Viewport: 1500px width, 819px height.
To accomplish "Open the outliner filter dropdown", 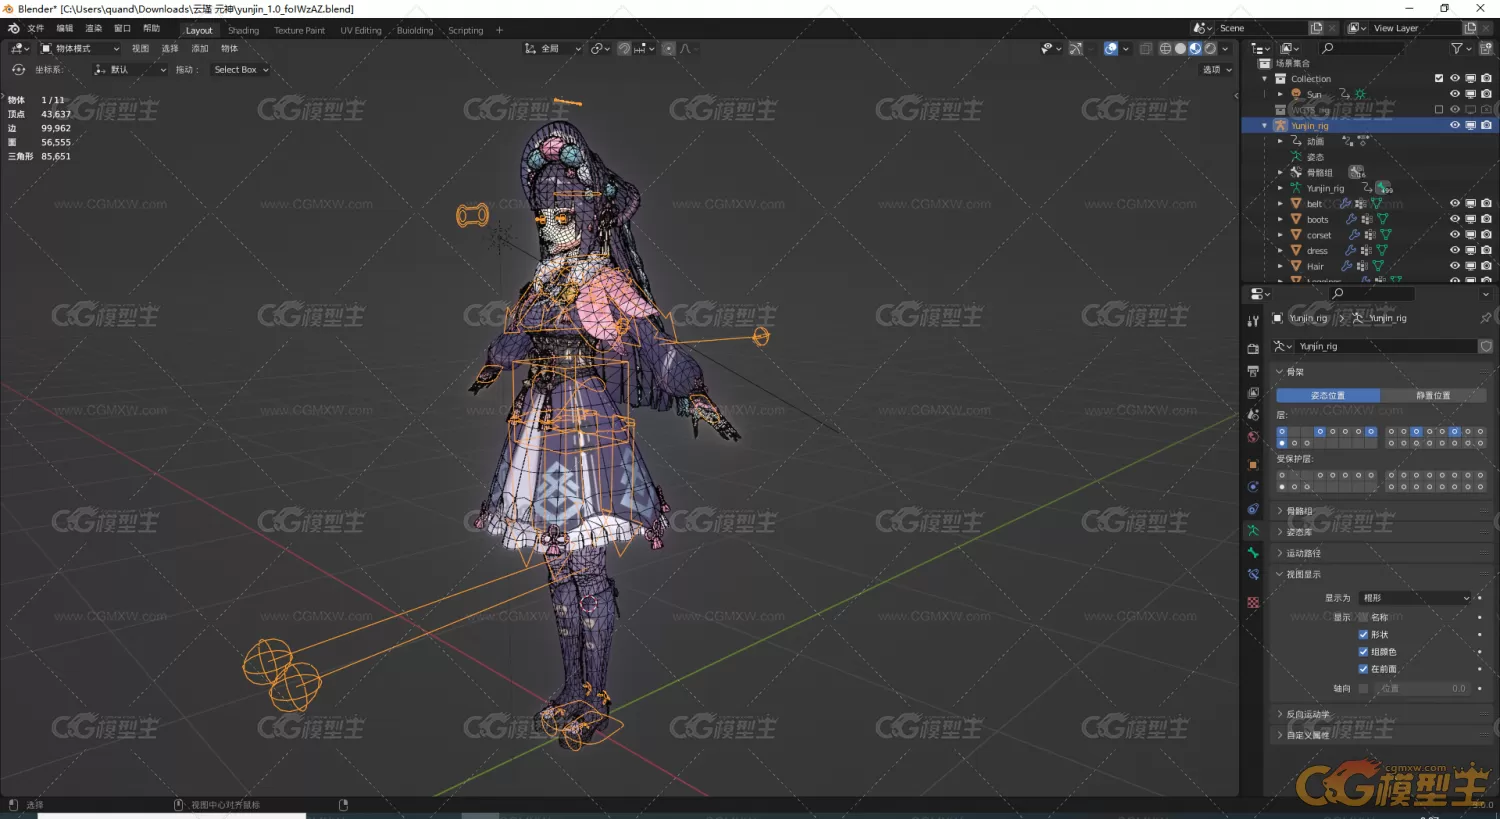I will 1461,48.
